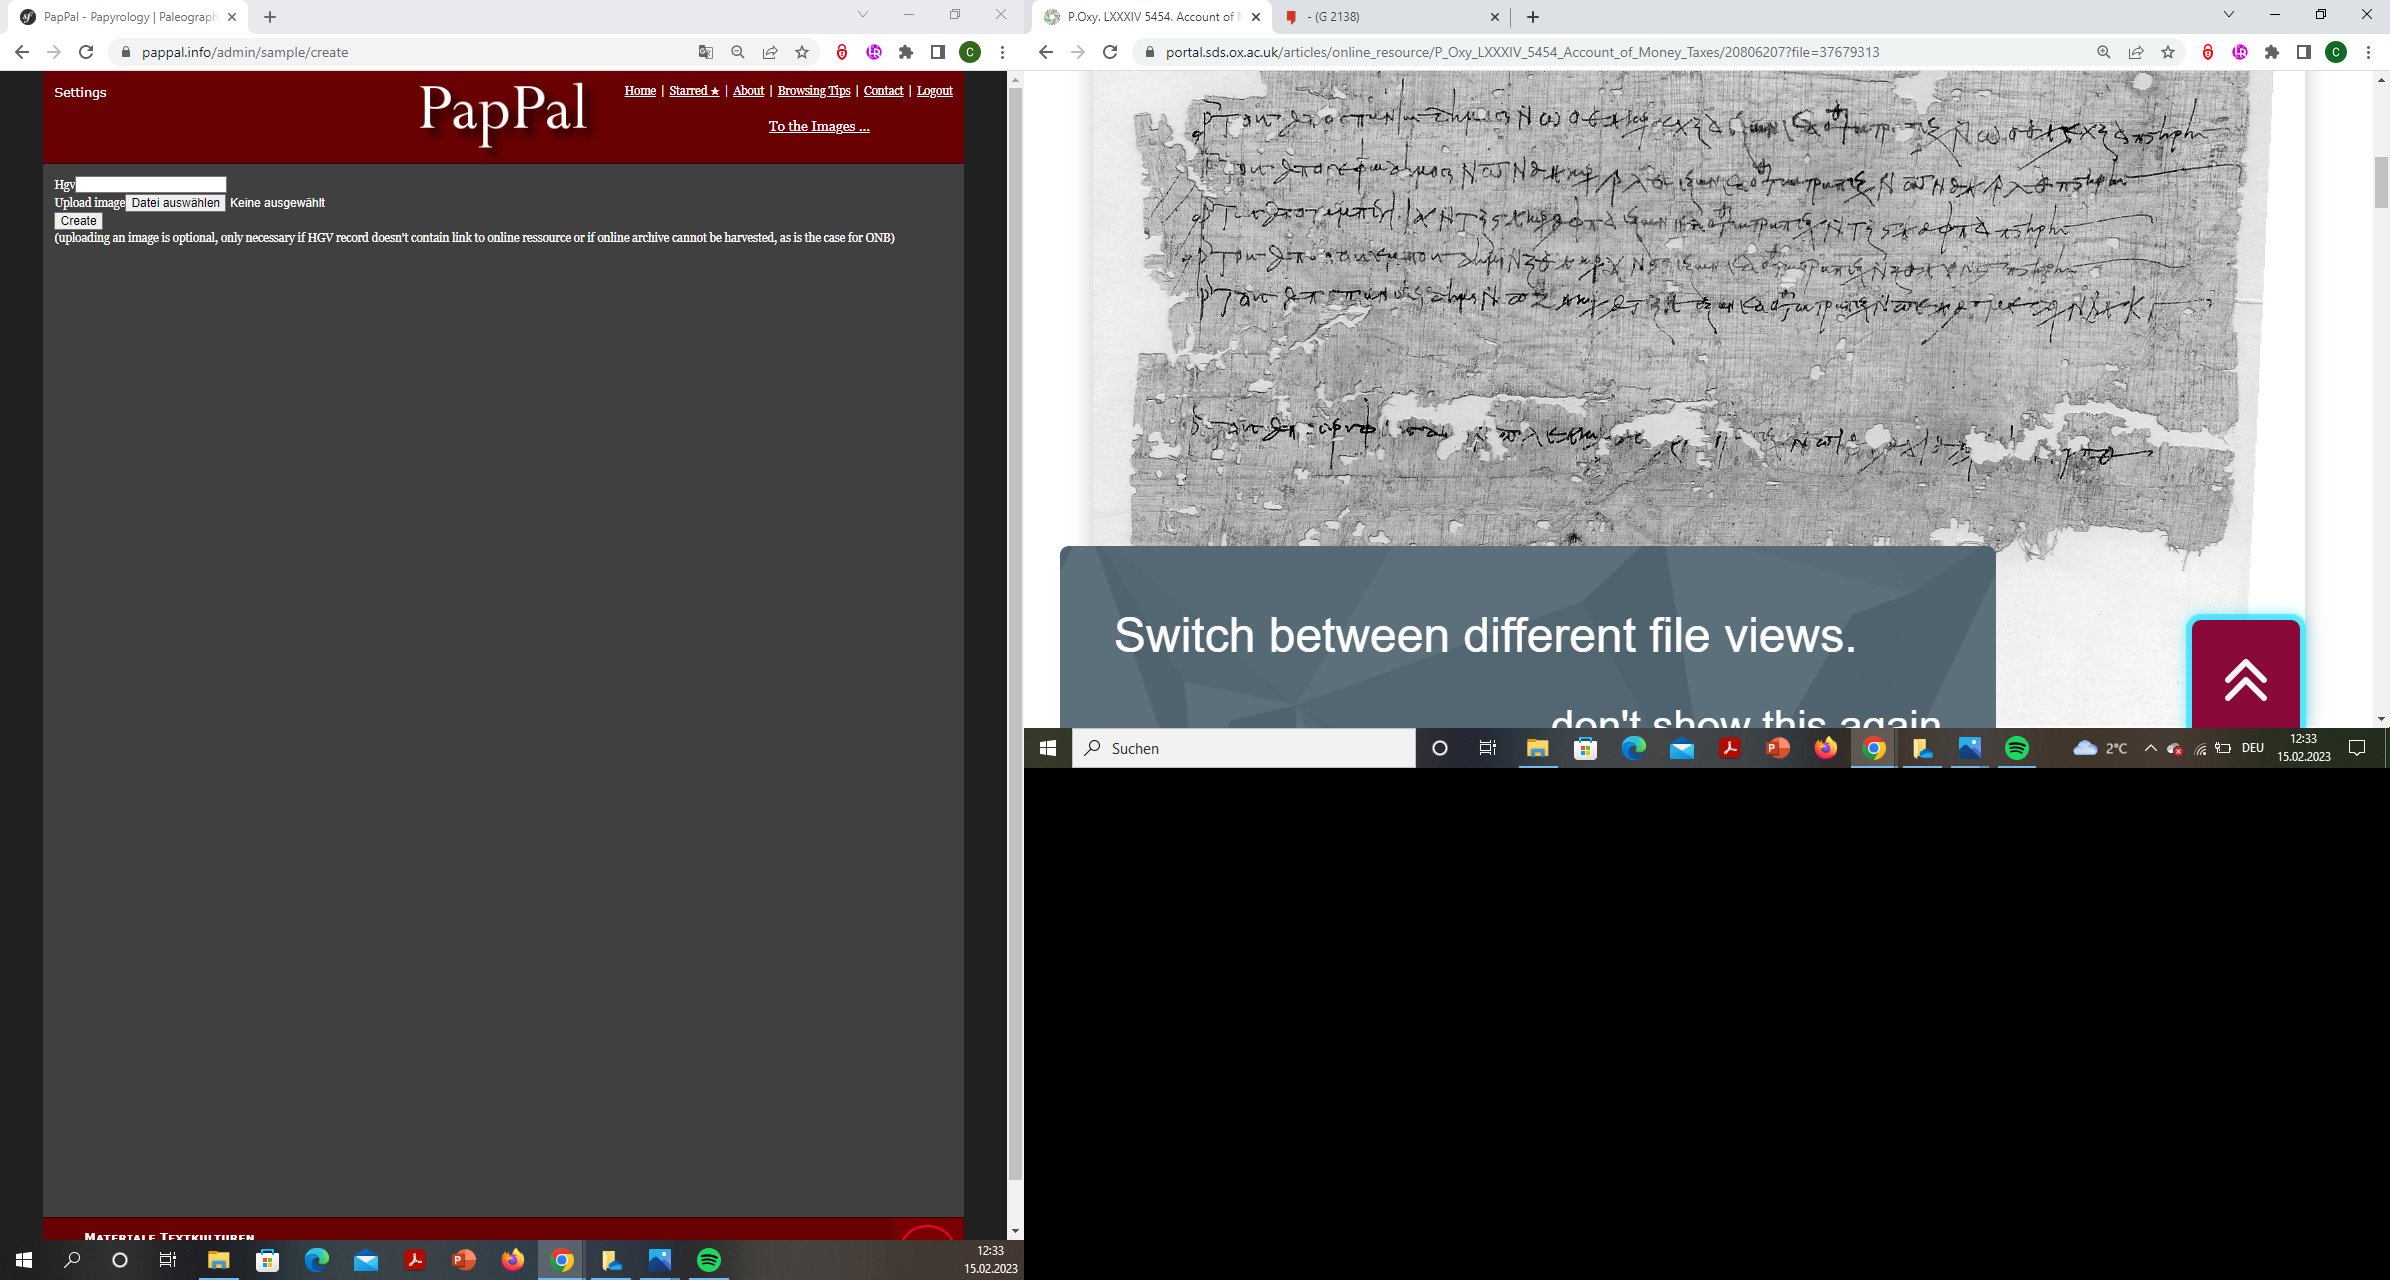The height and width of the screenshot is (1280, 2390).
Task: Open Firefox from the bottom-left taskbar
Action: (513, 1260)
